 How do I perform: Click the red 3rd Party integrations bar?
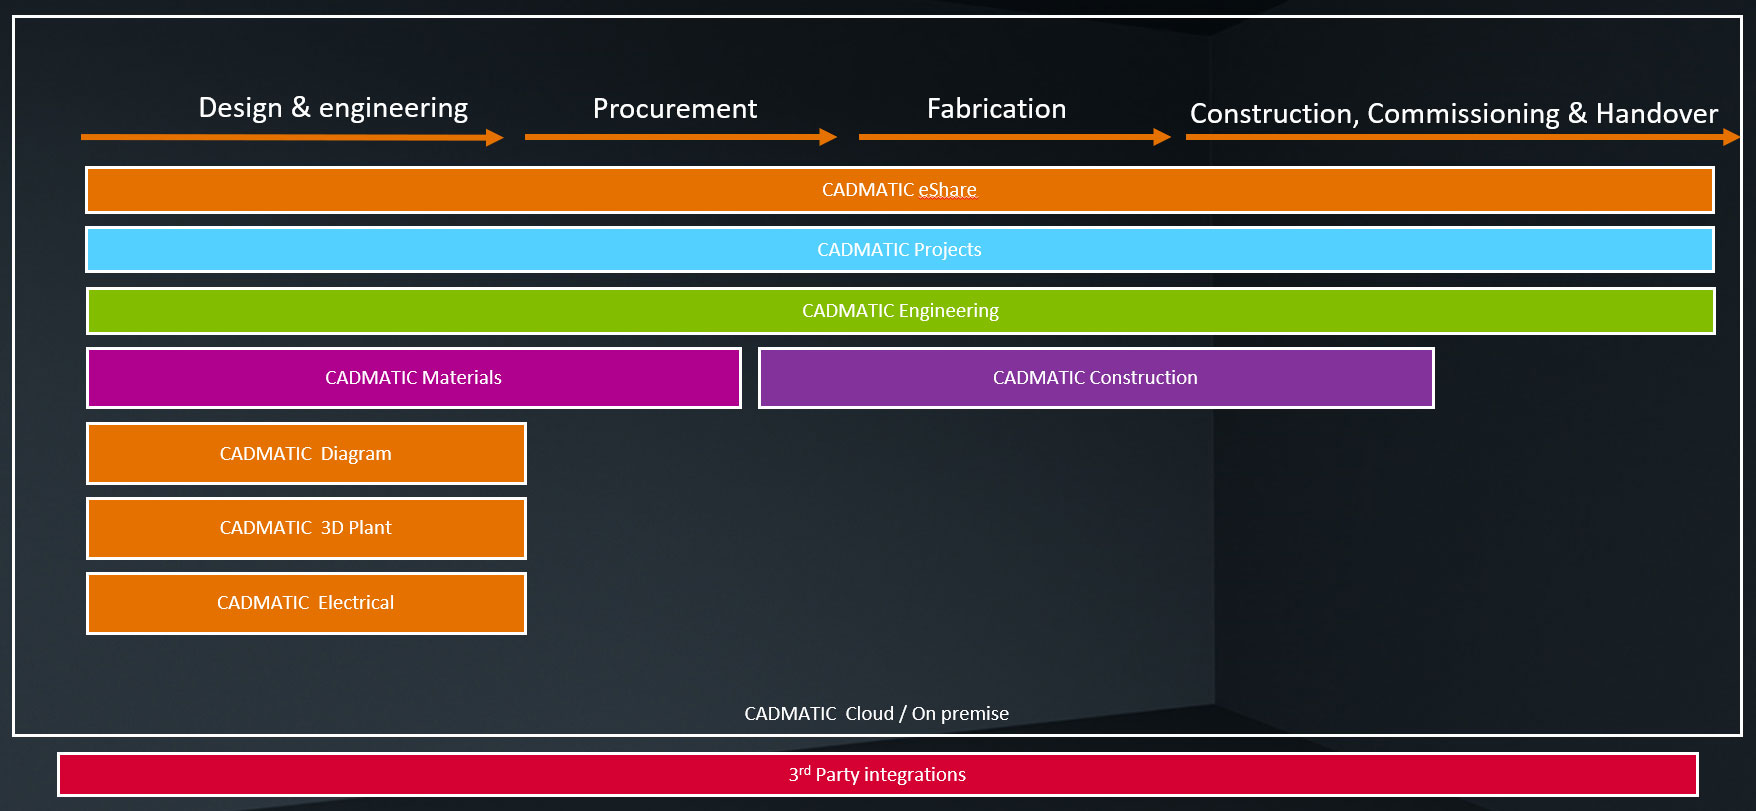pos(877,775)
